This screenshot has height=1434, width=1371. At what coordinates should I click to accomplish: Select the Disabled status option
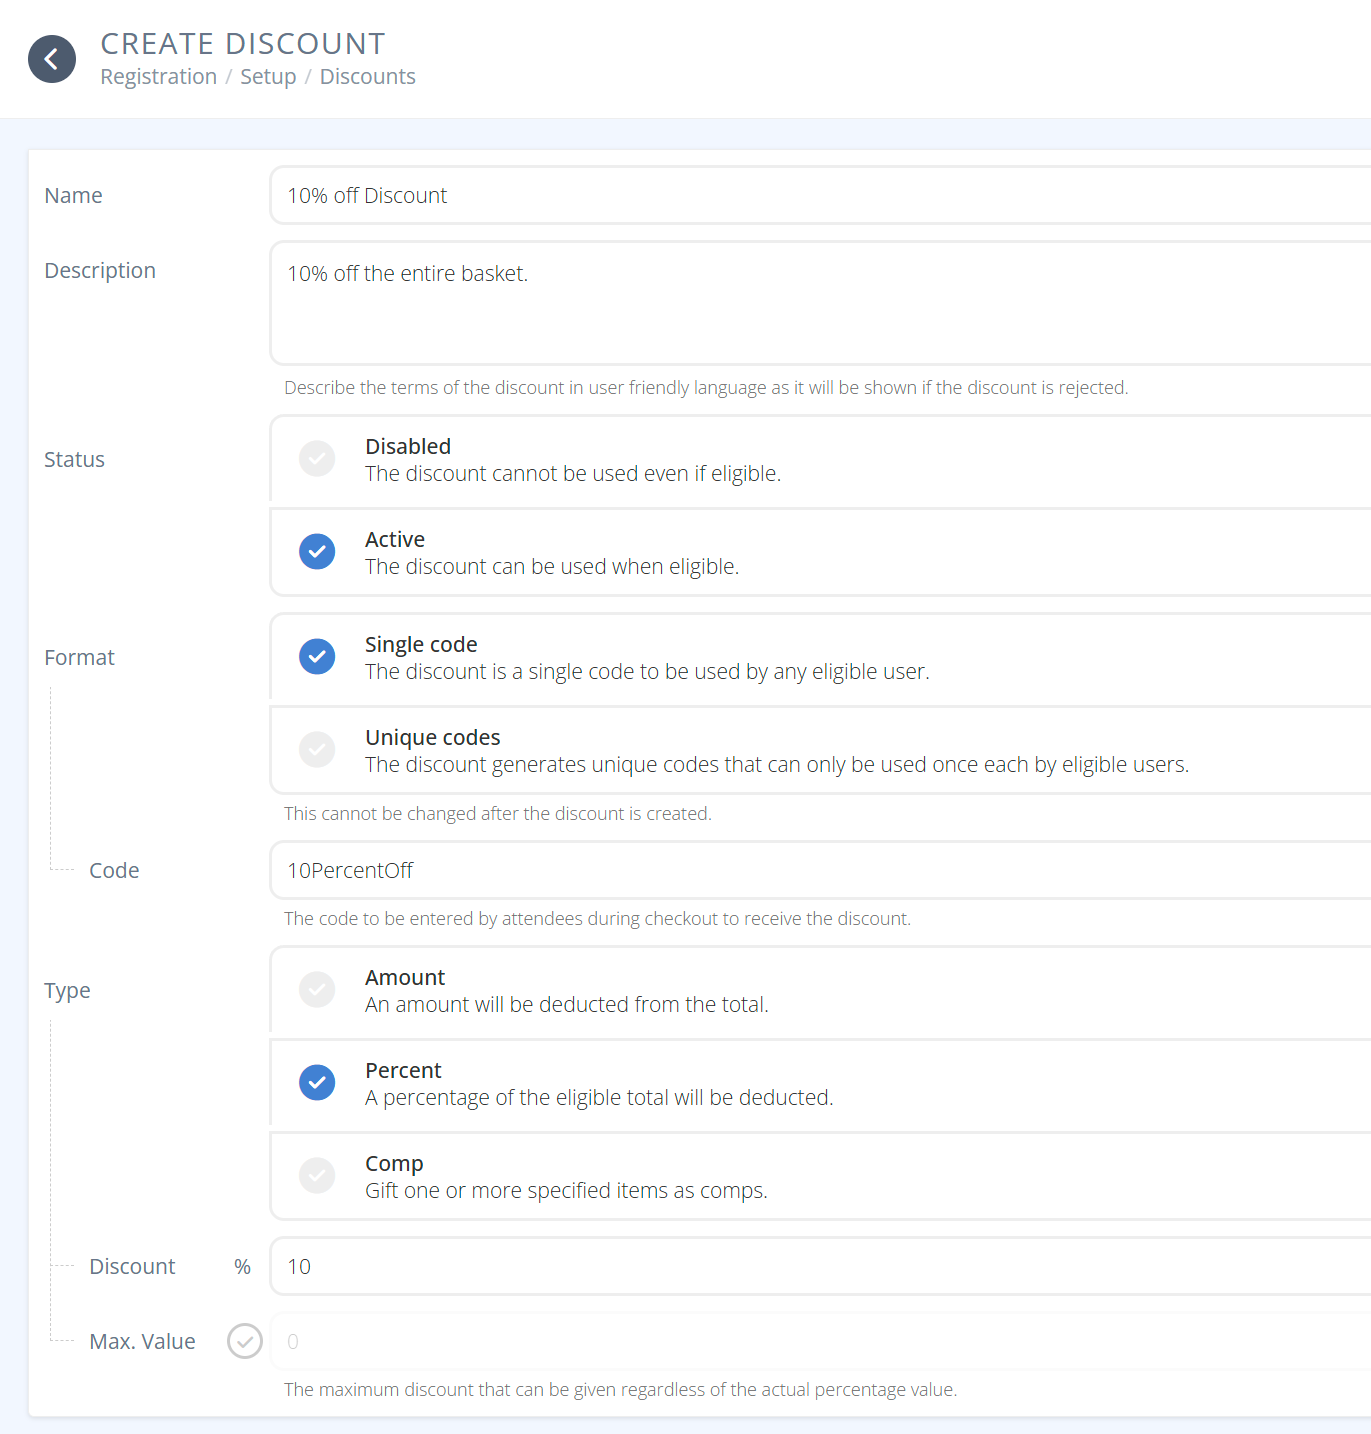(317, 459)
